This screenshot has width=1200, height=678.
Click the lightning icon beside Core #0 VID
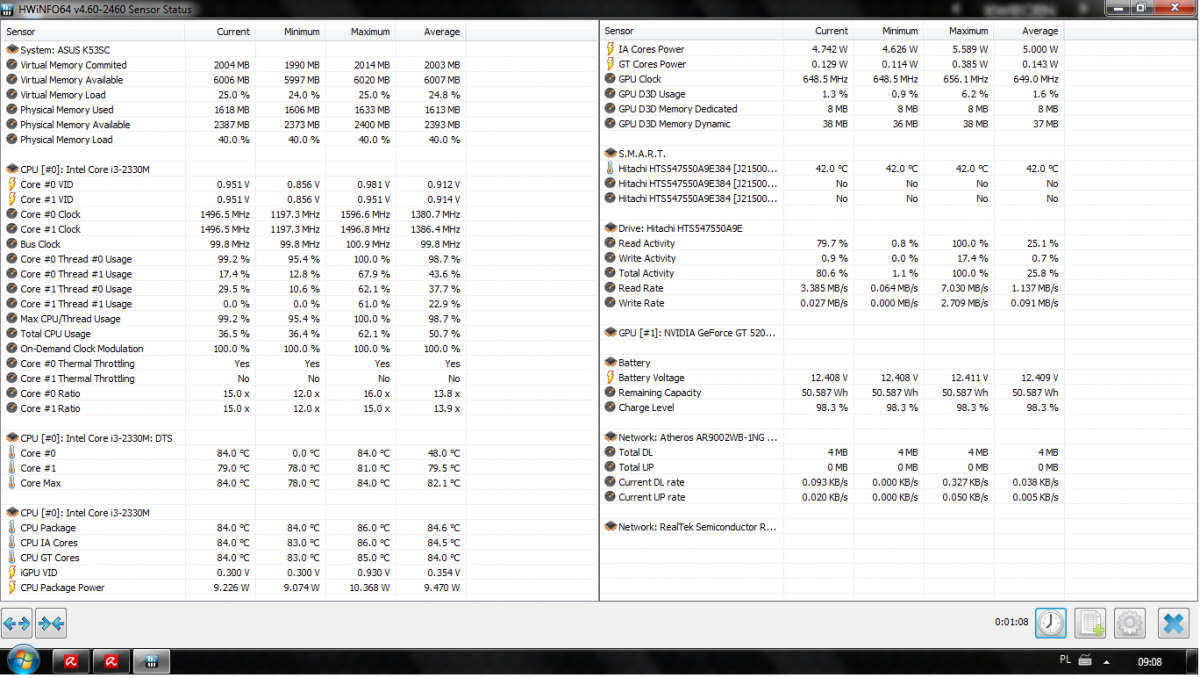(12, 184)
